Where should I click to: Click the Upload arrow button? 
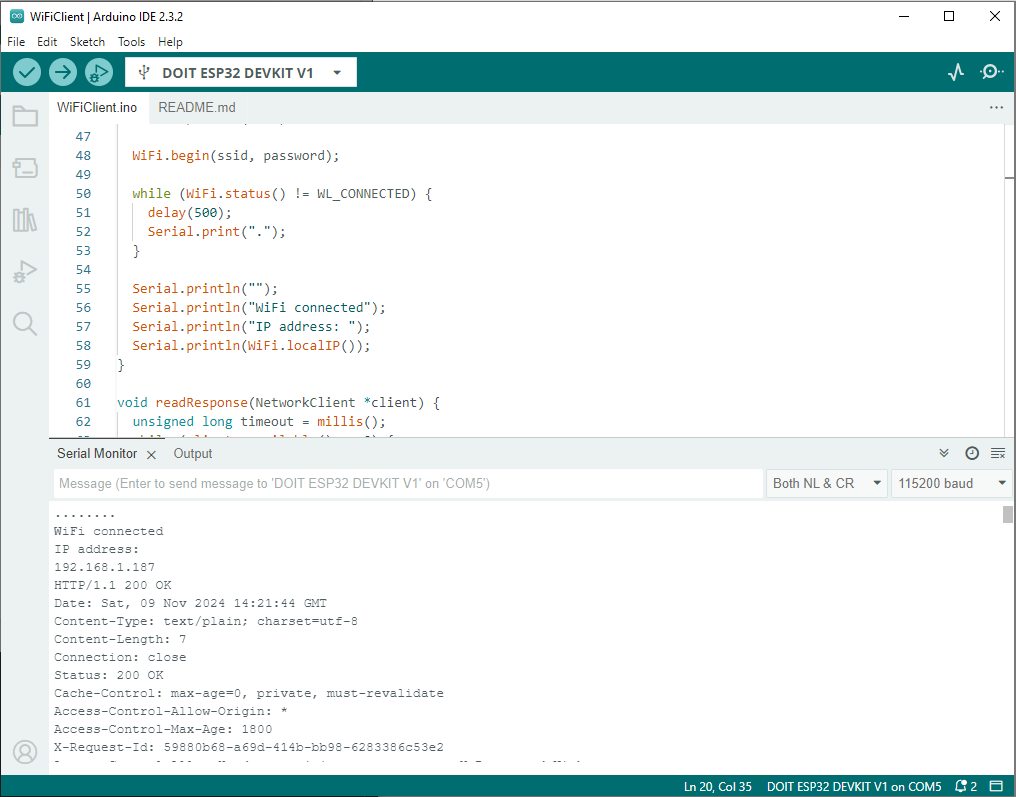pyautogui.click(x=63, y=72)
